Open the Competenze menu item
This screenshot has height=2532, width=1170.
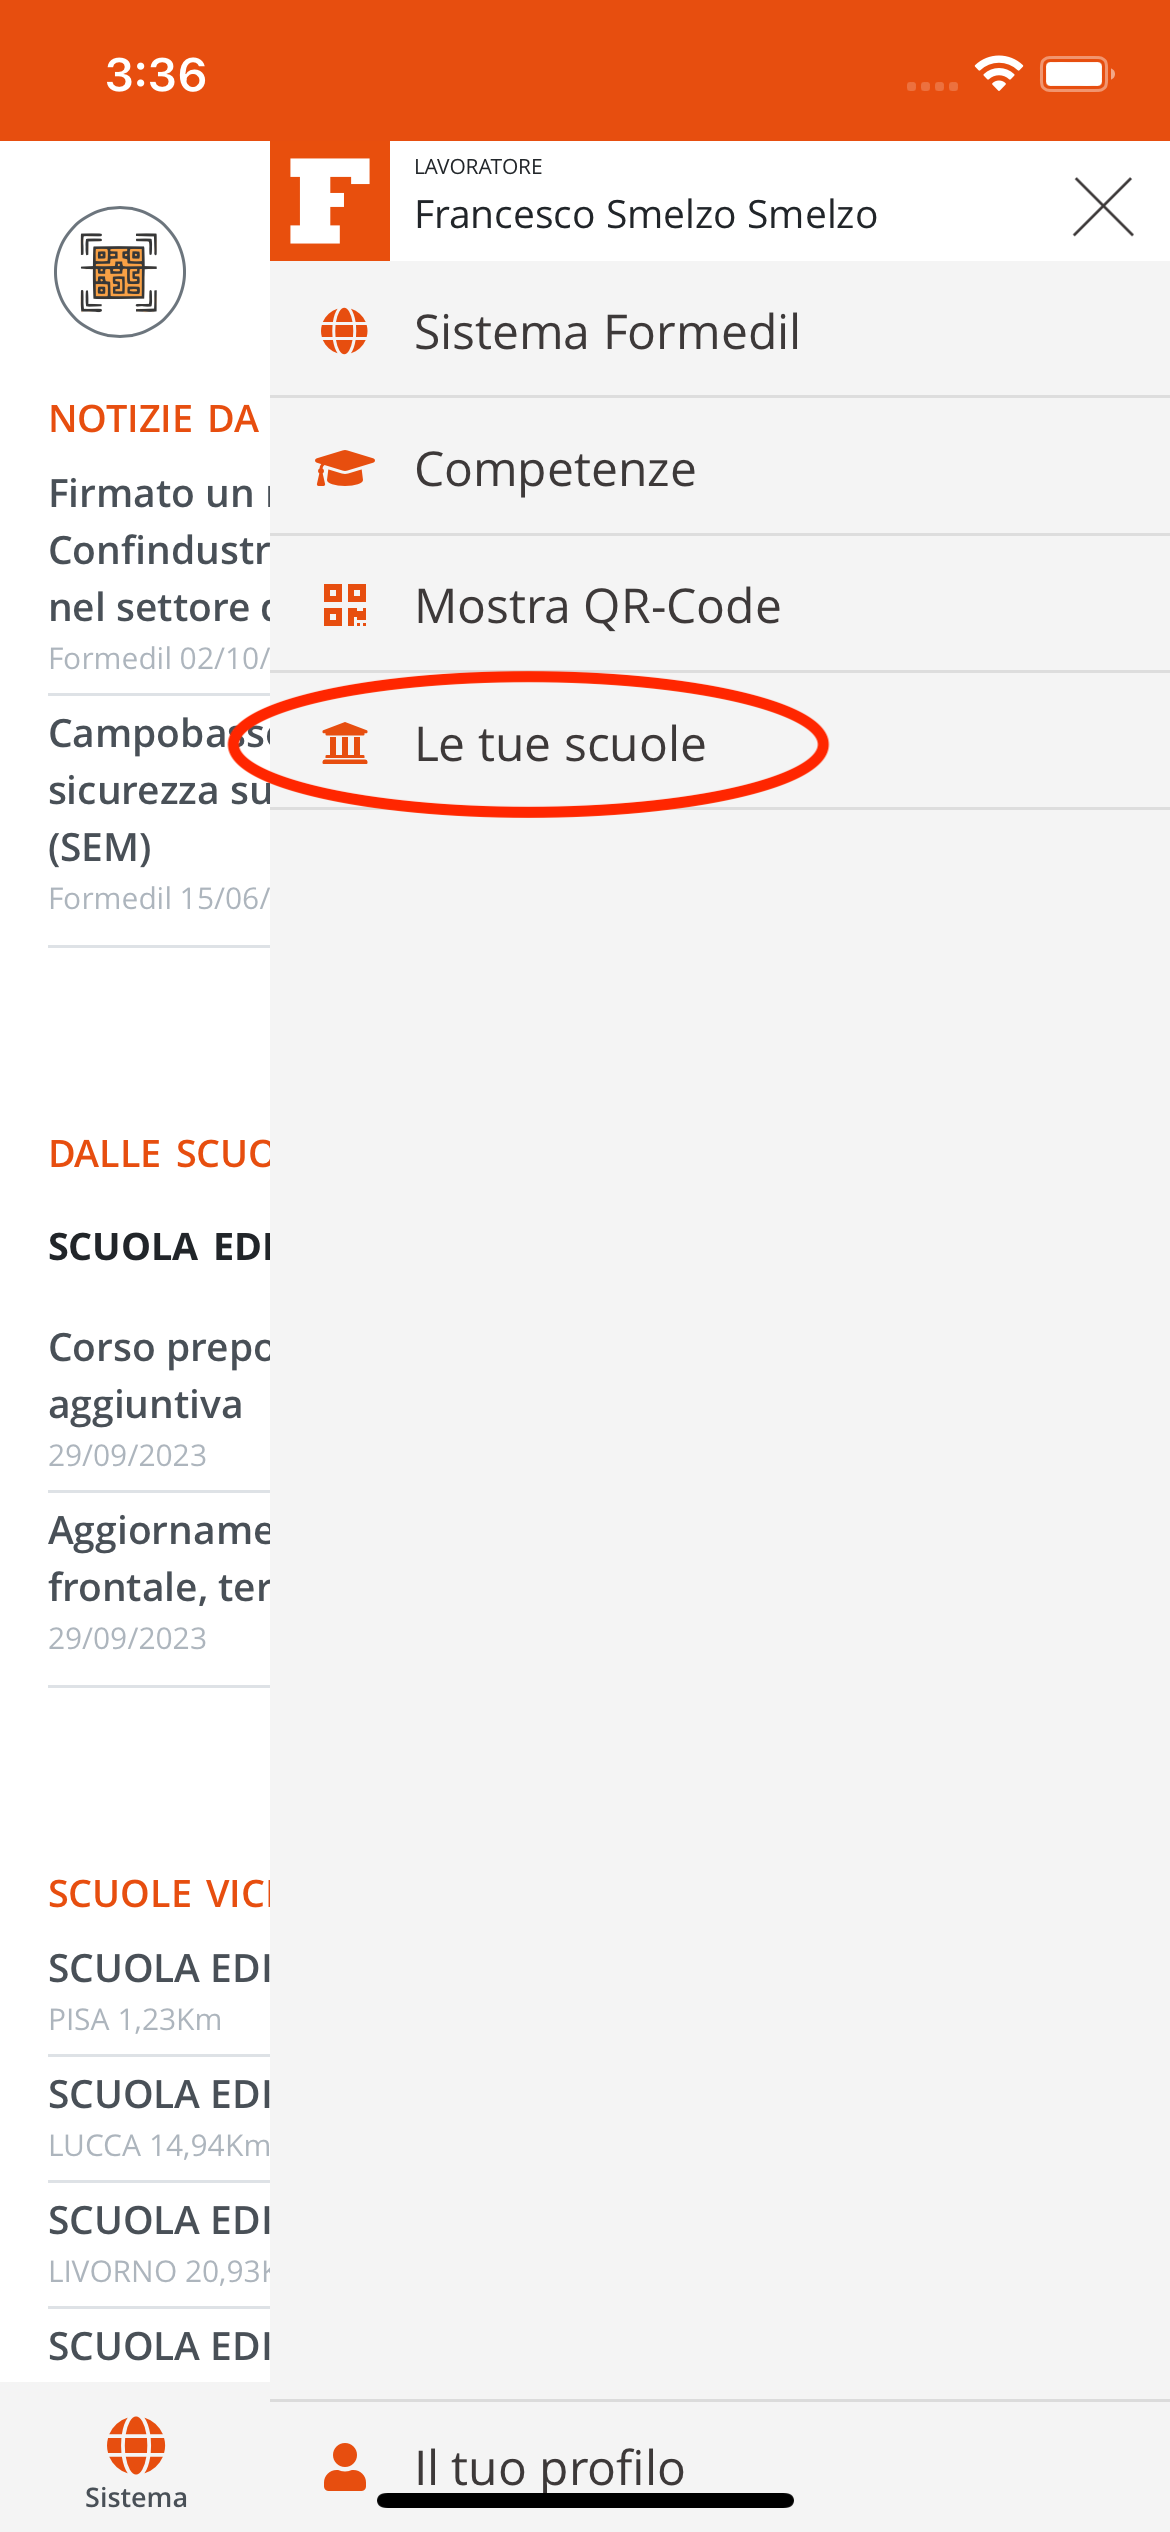(x=555, y=469)
